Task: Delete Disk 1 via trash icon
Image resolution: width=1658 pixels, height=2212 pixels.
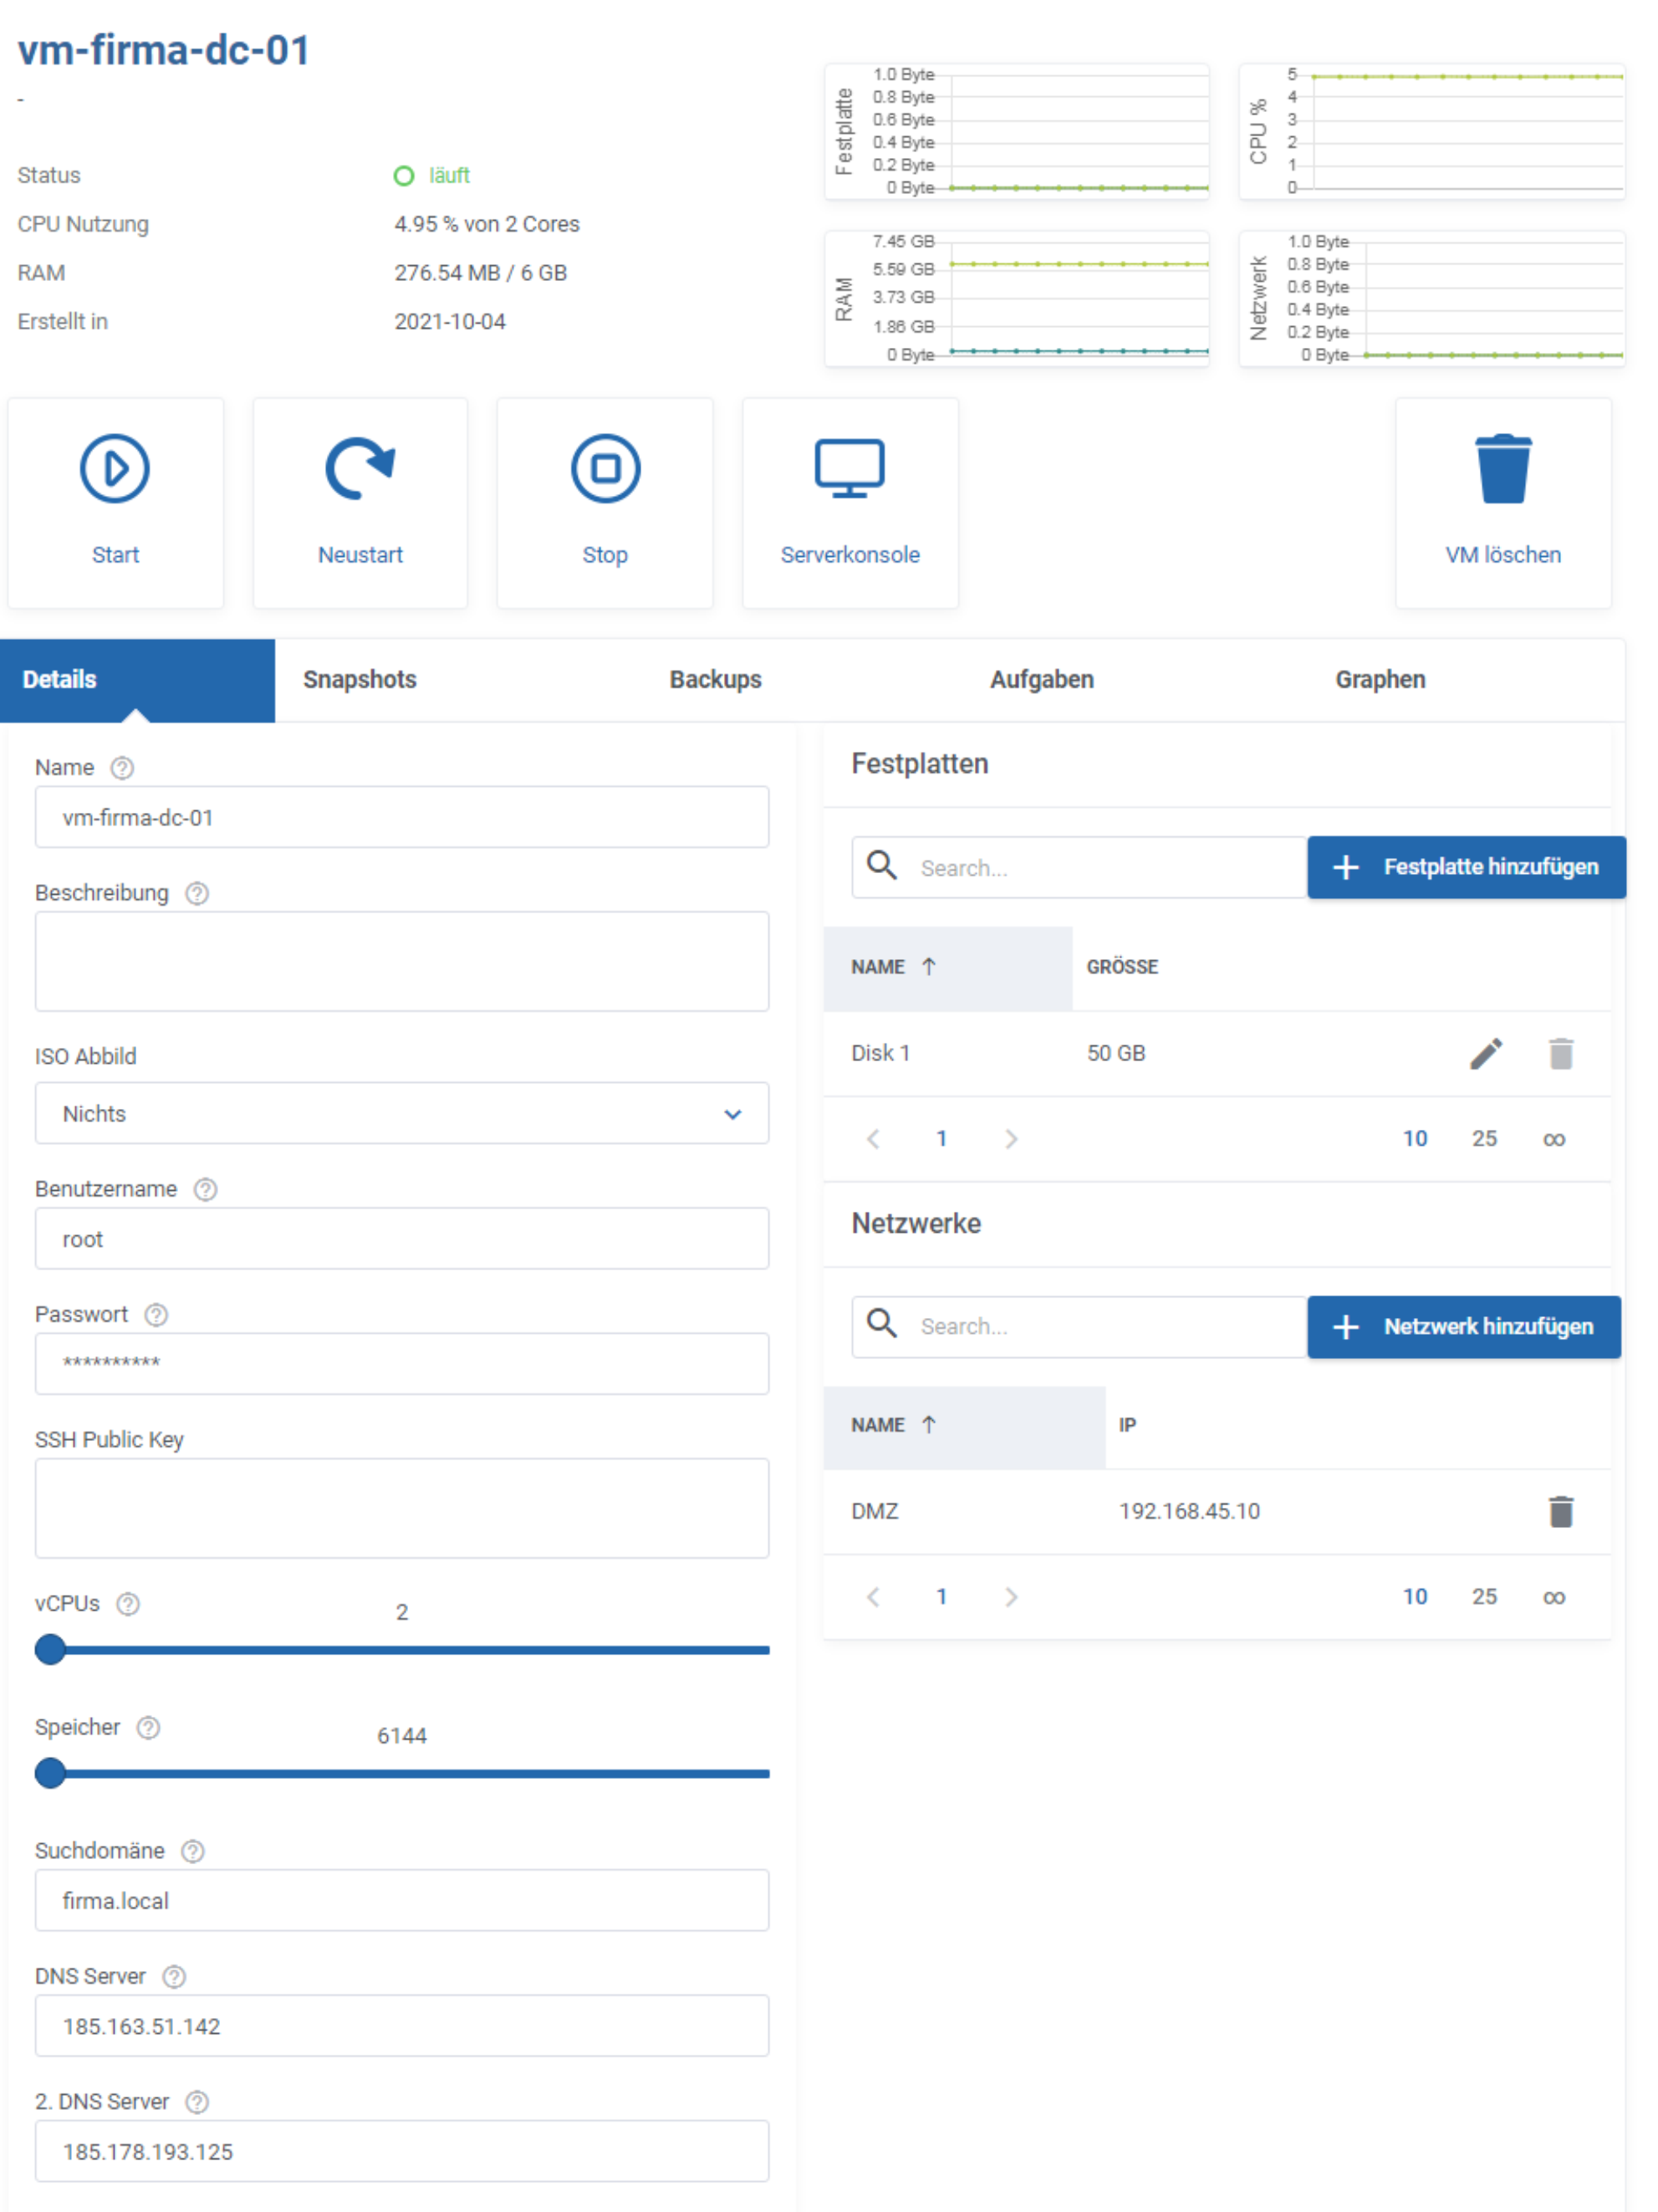Action: pos(1560,1053)
